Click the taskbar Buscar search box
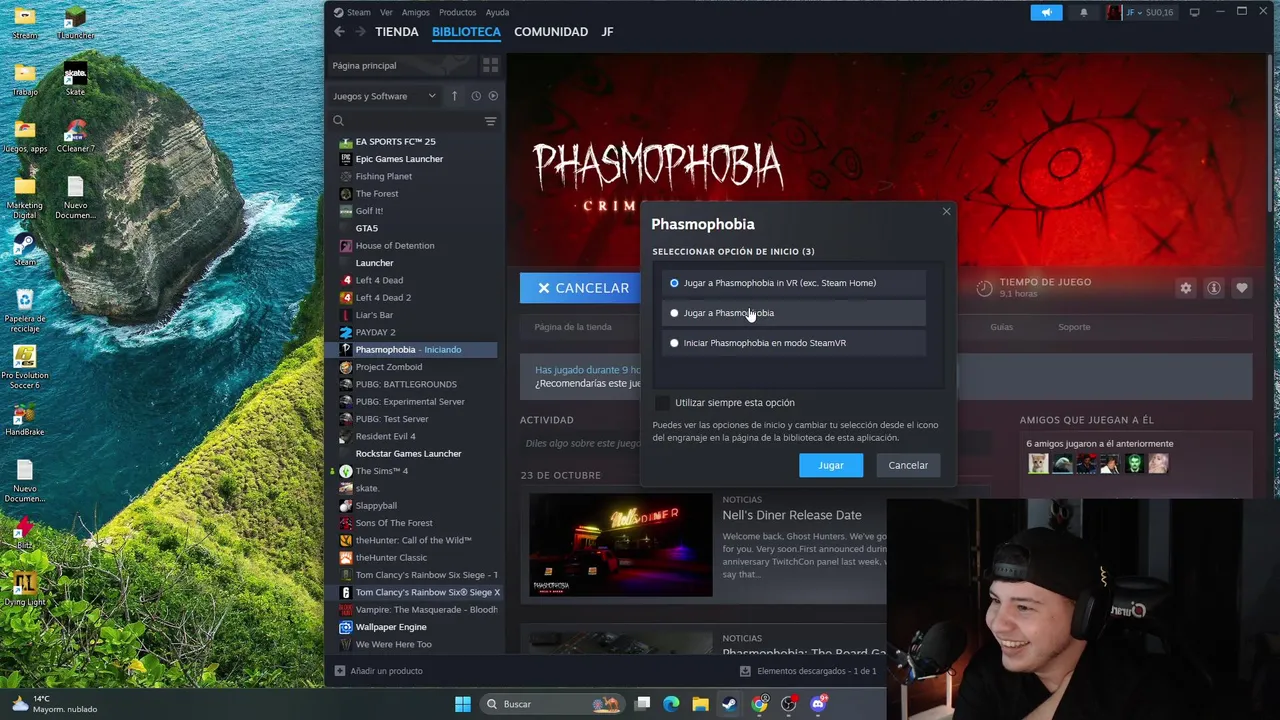Screen dimensions: 1280x720 (x=551, y=704)
